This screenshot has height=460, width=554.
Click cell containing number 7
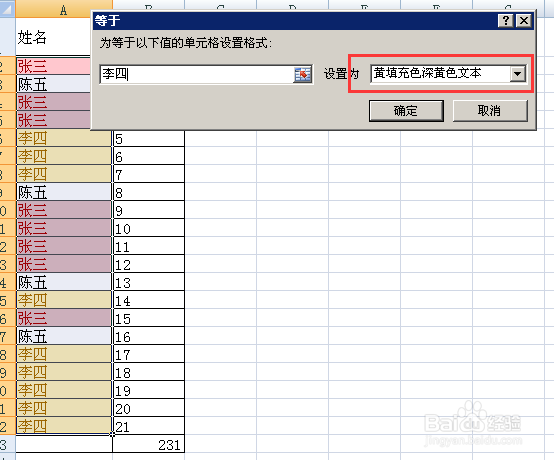[x=148, y=174]
